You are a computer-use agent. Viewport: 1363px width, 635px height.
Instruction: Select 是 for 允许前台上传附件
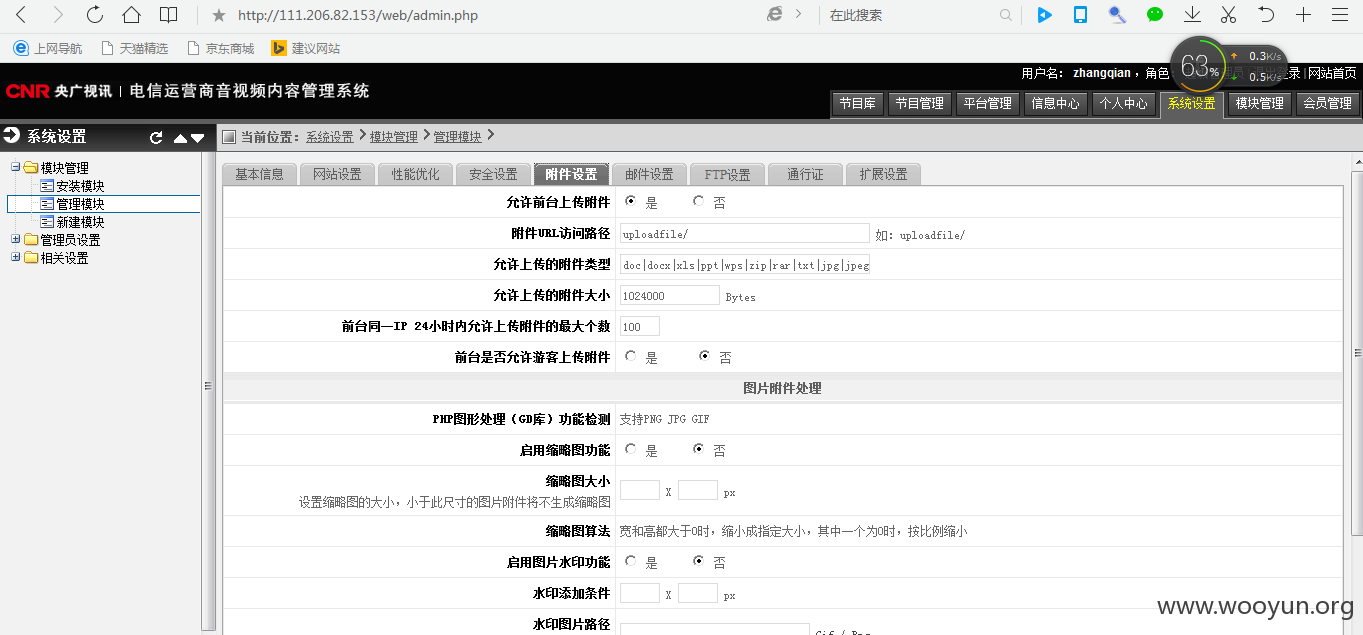(631, 201)
